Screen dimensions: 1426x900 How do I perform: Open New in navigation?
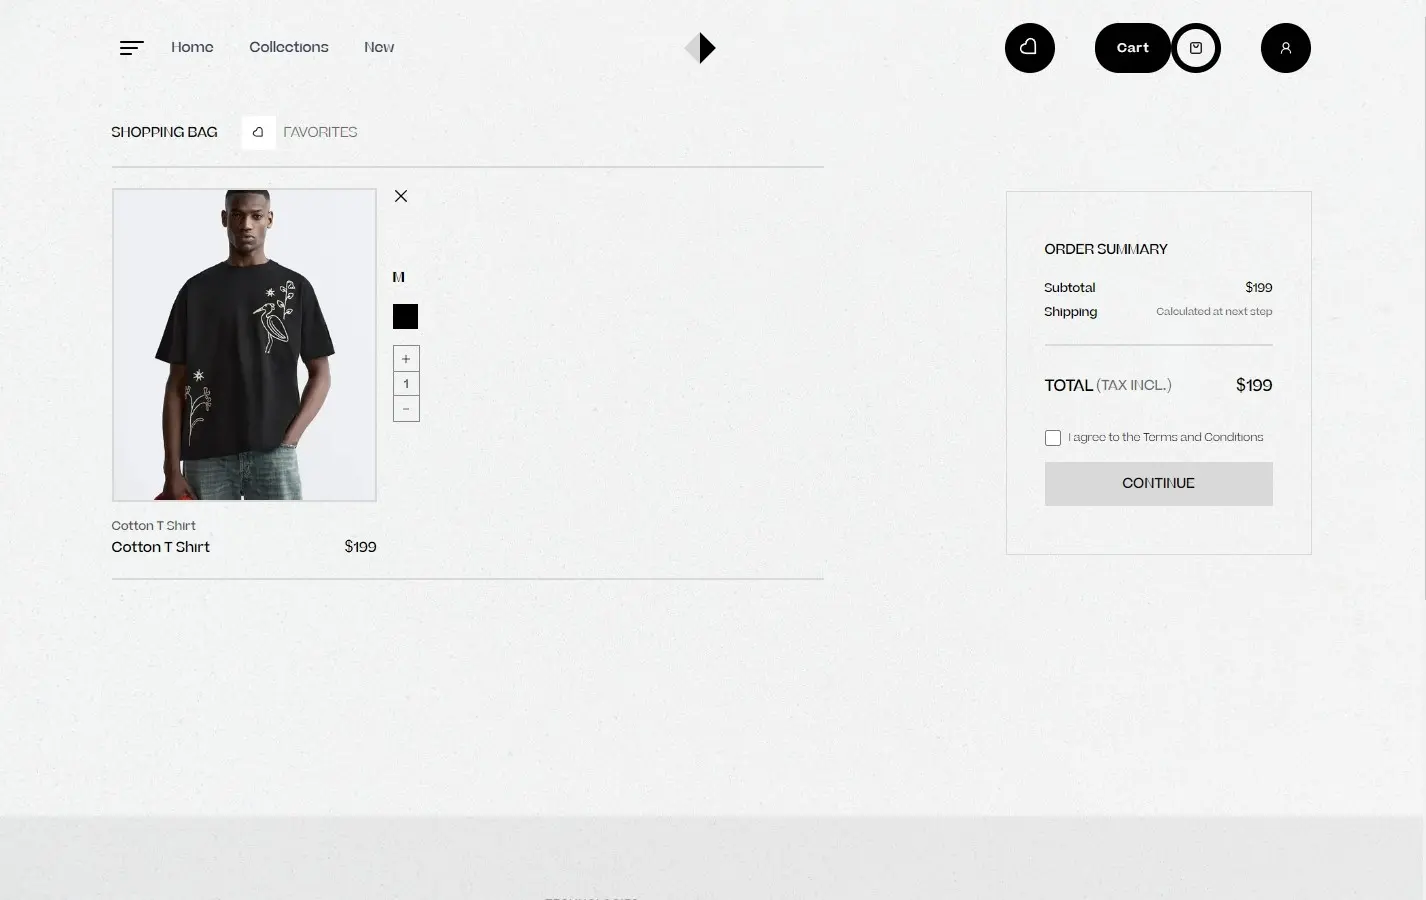click(x=379, y=47)
